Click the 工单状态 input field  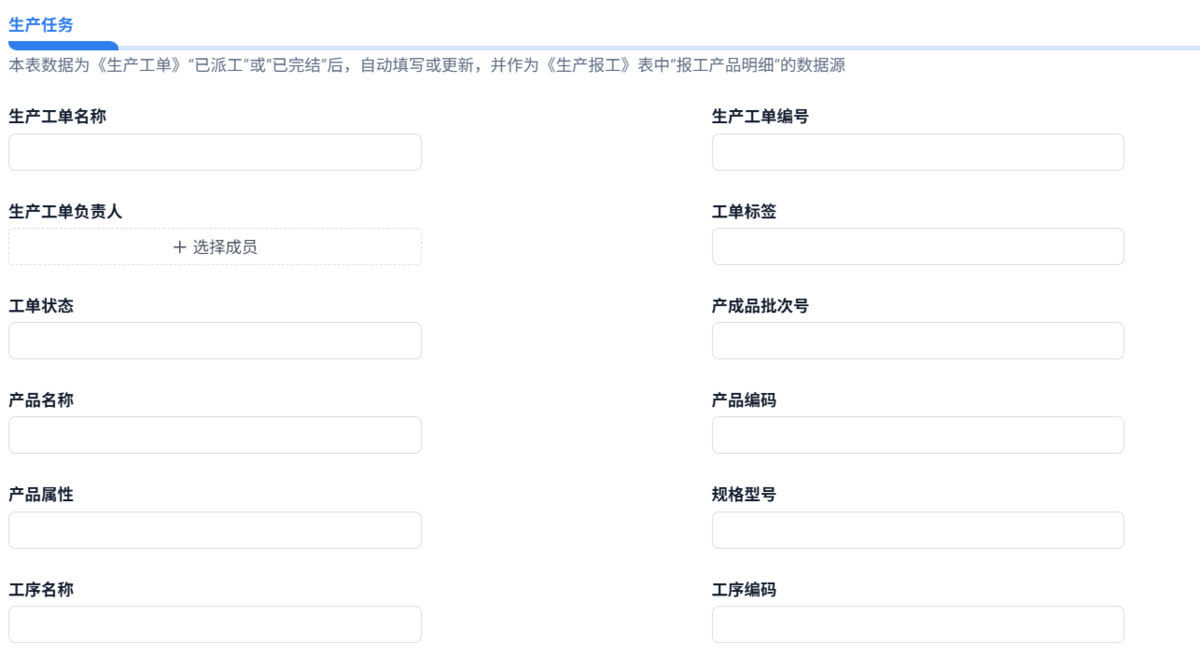[214, 341]
